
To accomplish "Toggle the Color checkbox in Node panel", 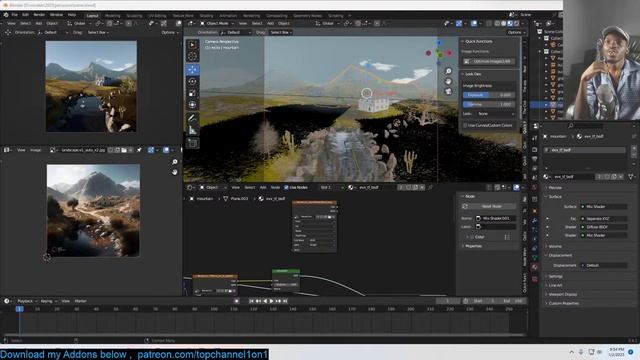I will [x=472, y=237].
